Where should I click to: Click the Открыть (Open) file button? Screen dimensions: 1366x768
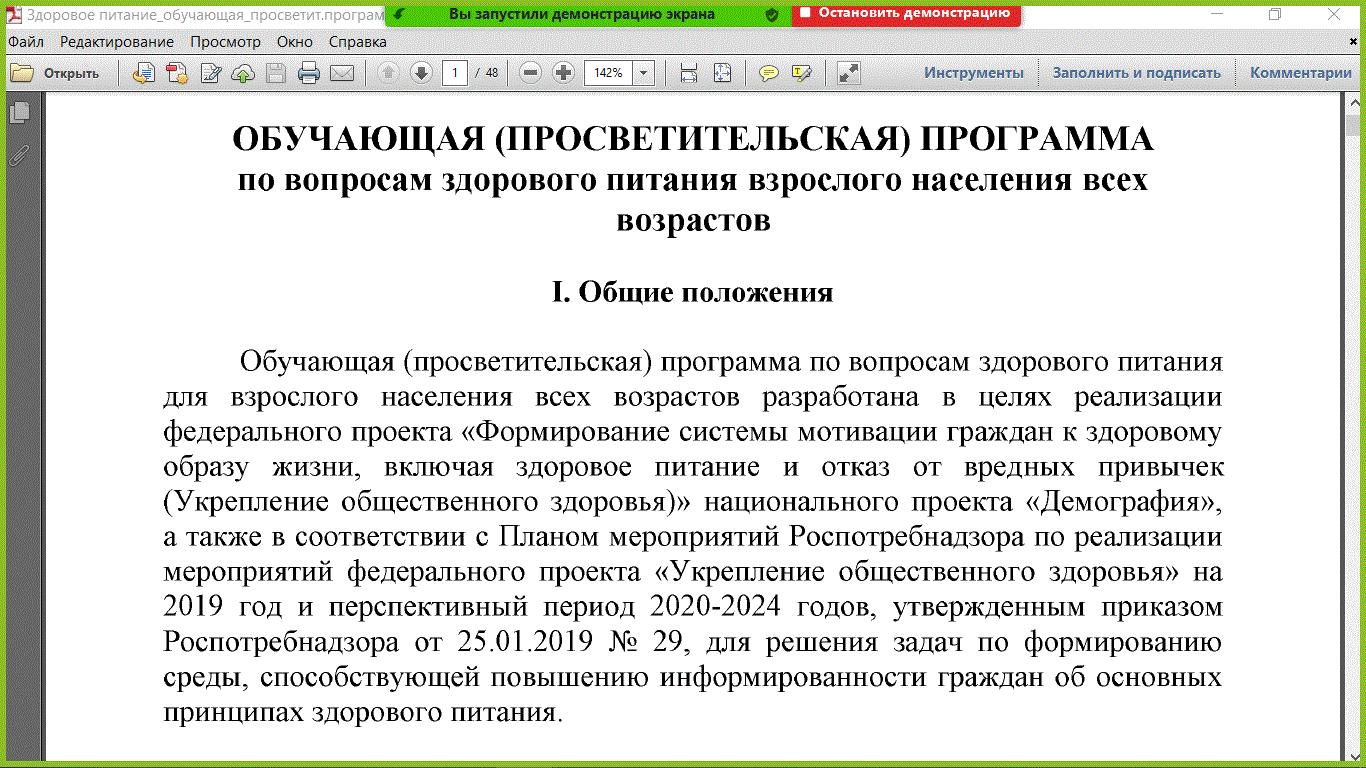click(x=56, y=73)
